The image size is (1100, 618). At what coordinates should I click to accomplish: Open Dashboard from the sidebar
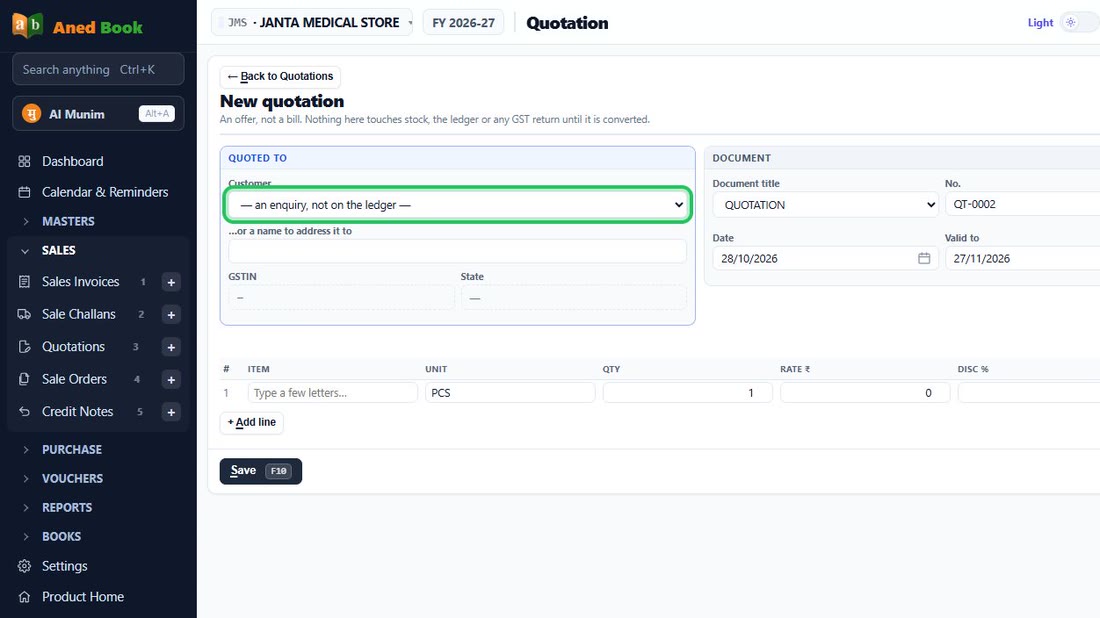[72, 161]
